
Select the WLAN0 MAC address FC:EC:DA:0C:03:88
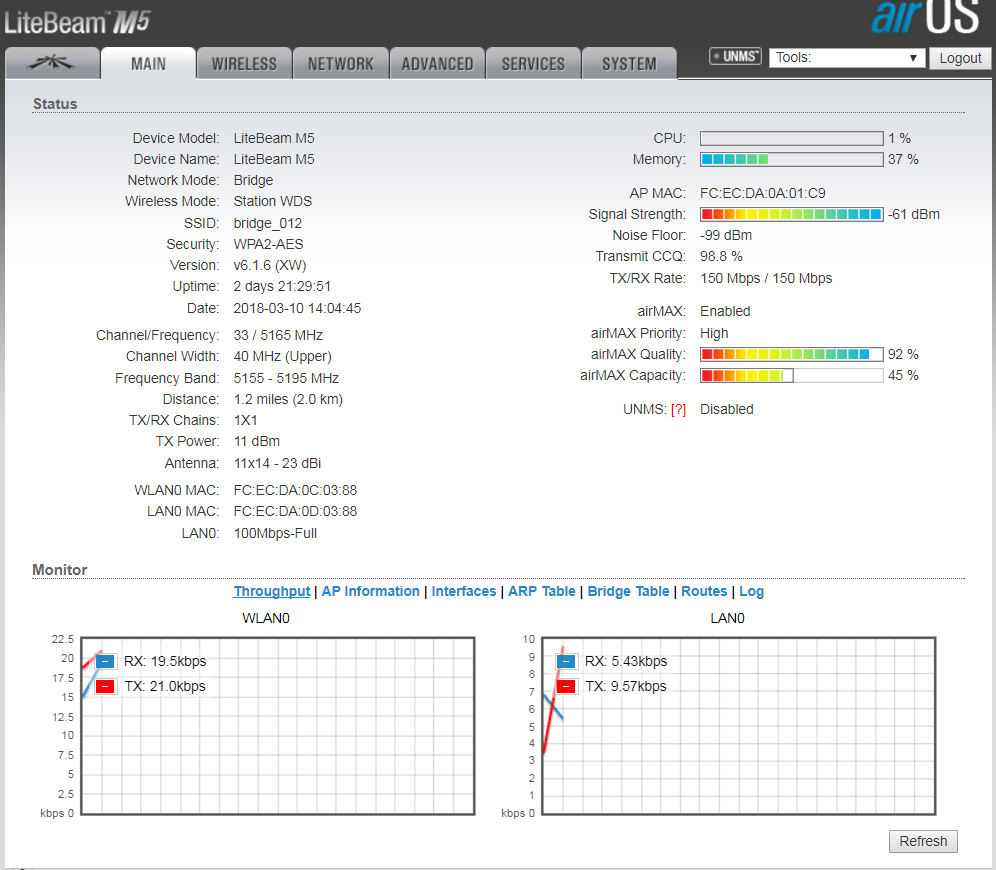tap(295, 490)
